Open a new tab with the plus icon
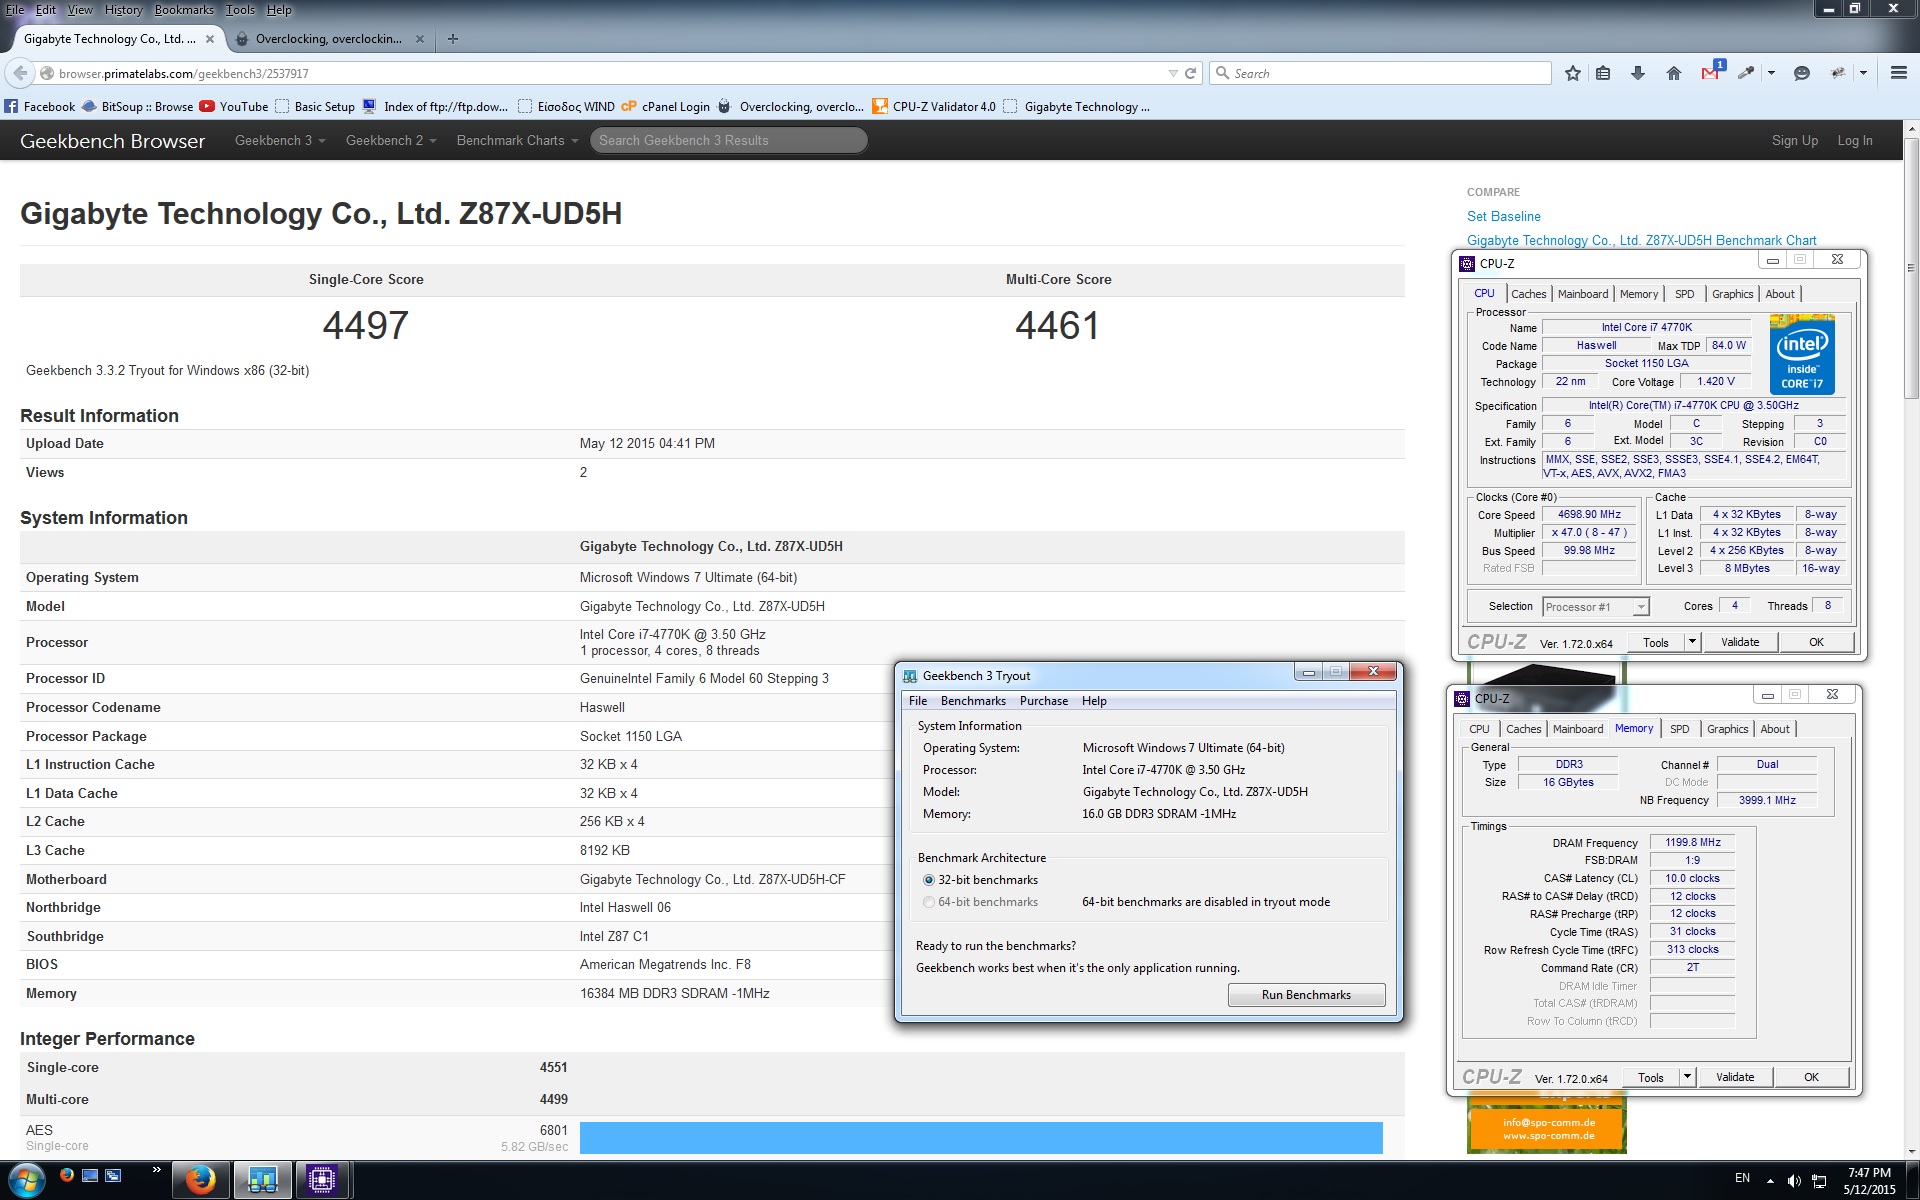 click(x=453, y=39)
